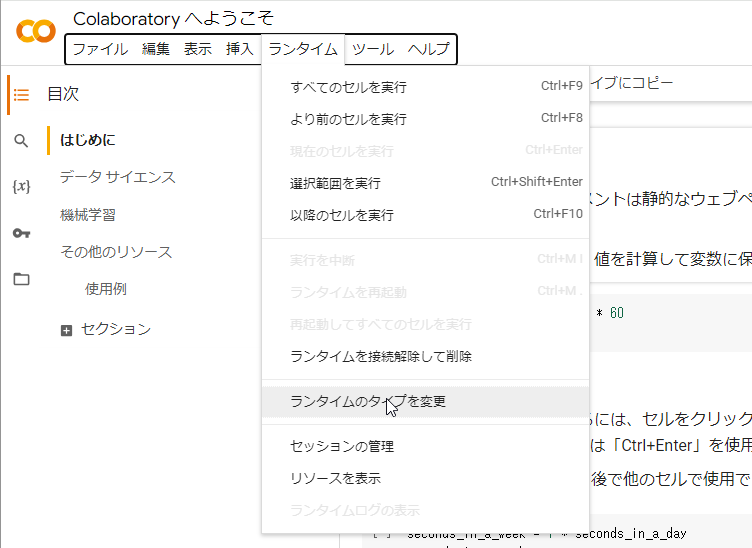Open the ヘルプ menu
This screenshot has width=752, height=548.
[428, 49]
